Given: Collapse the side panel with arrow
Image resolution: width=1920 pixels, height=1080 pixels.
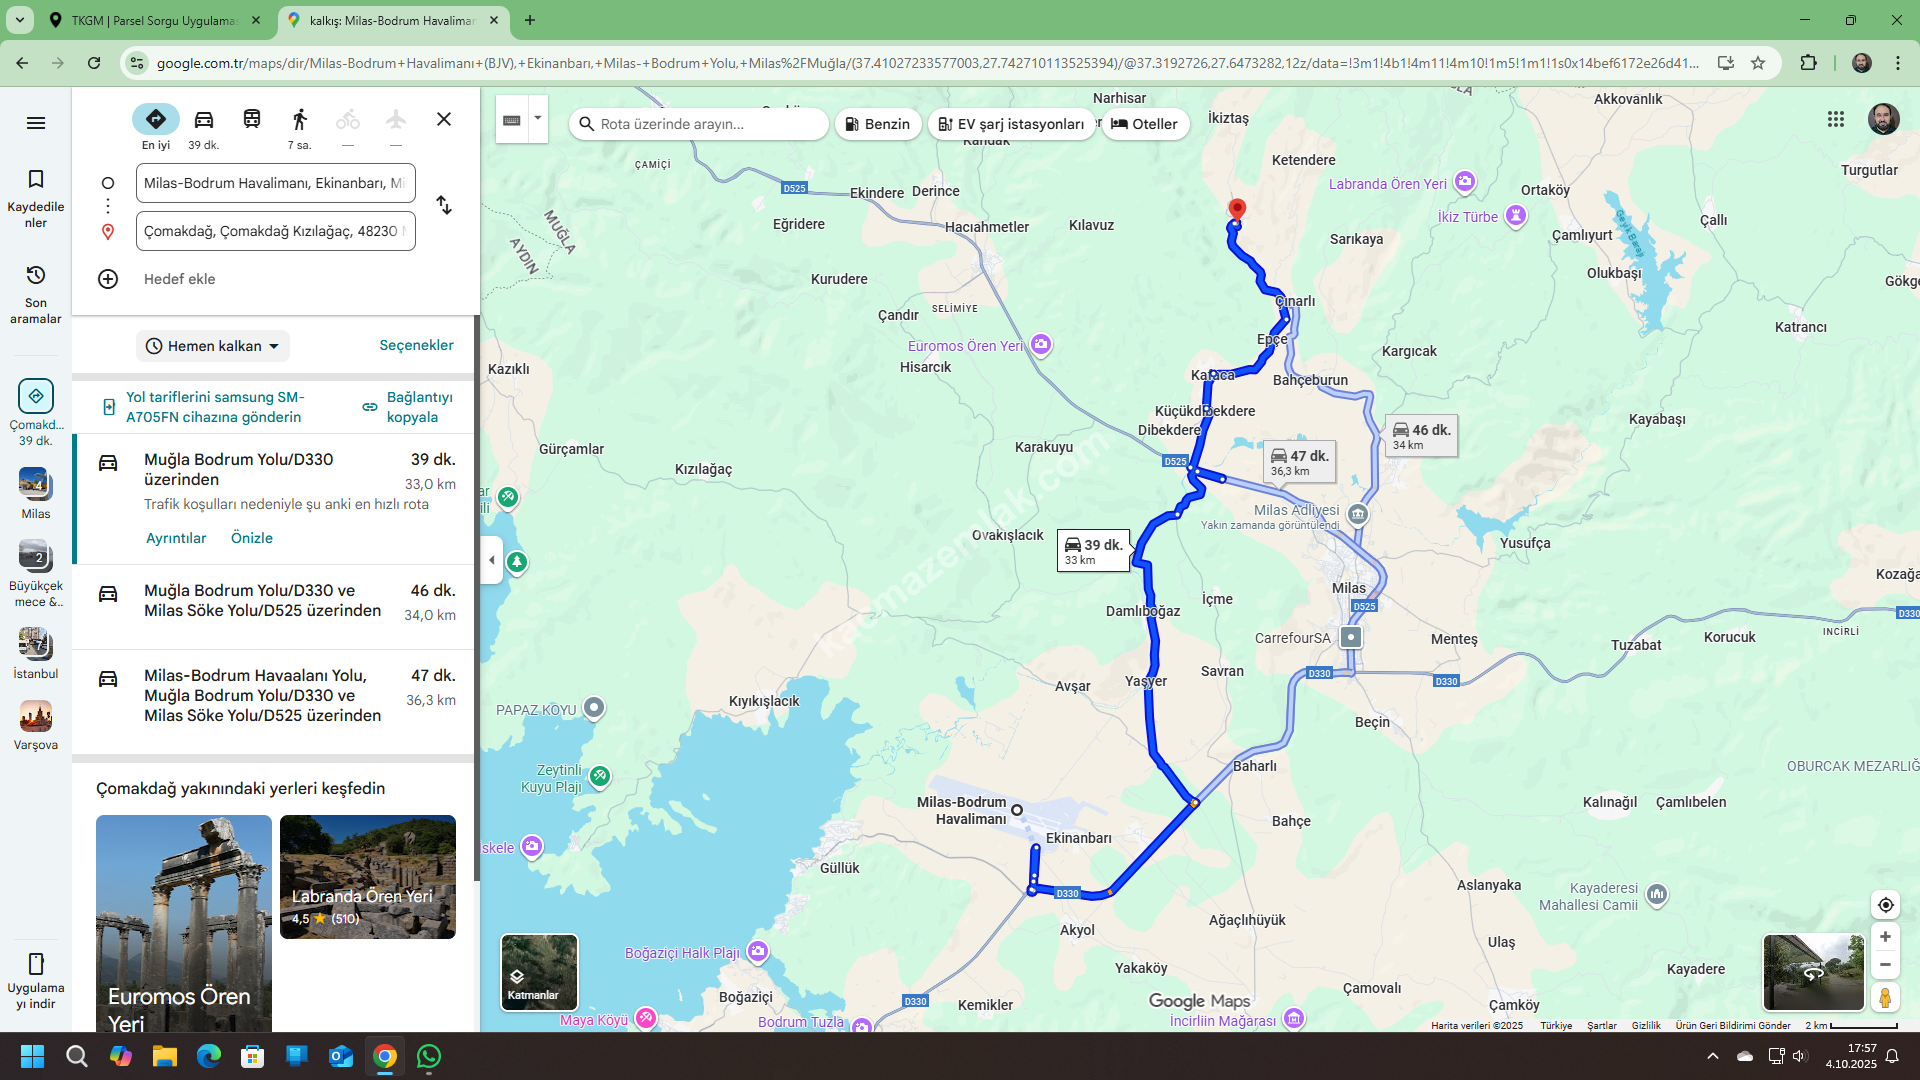Looking at the screenshot, I should pyautogui.click(x=491, y=560).
